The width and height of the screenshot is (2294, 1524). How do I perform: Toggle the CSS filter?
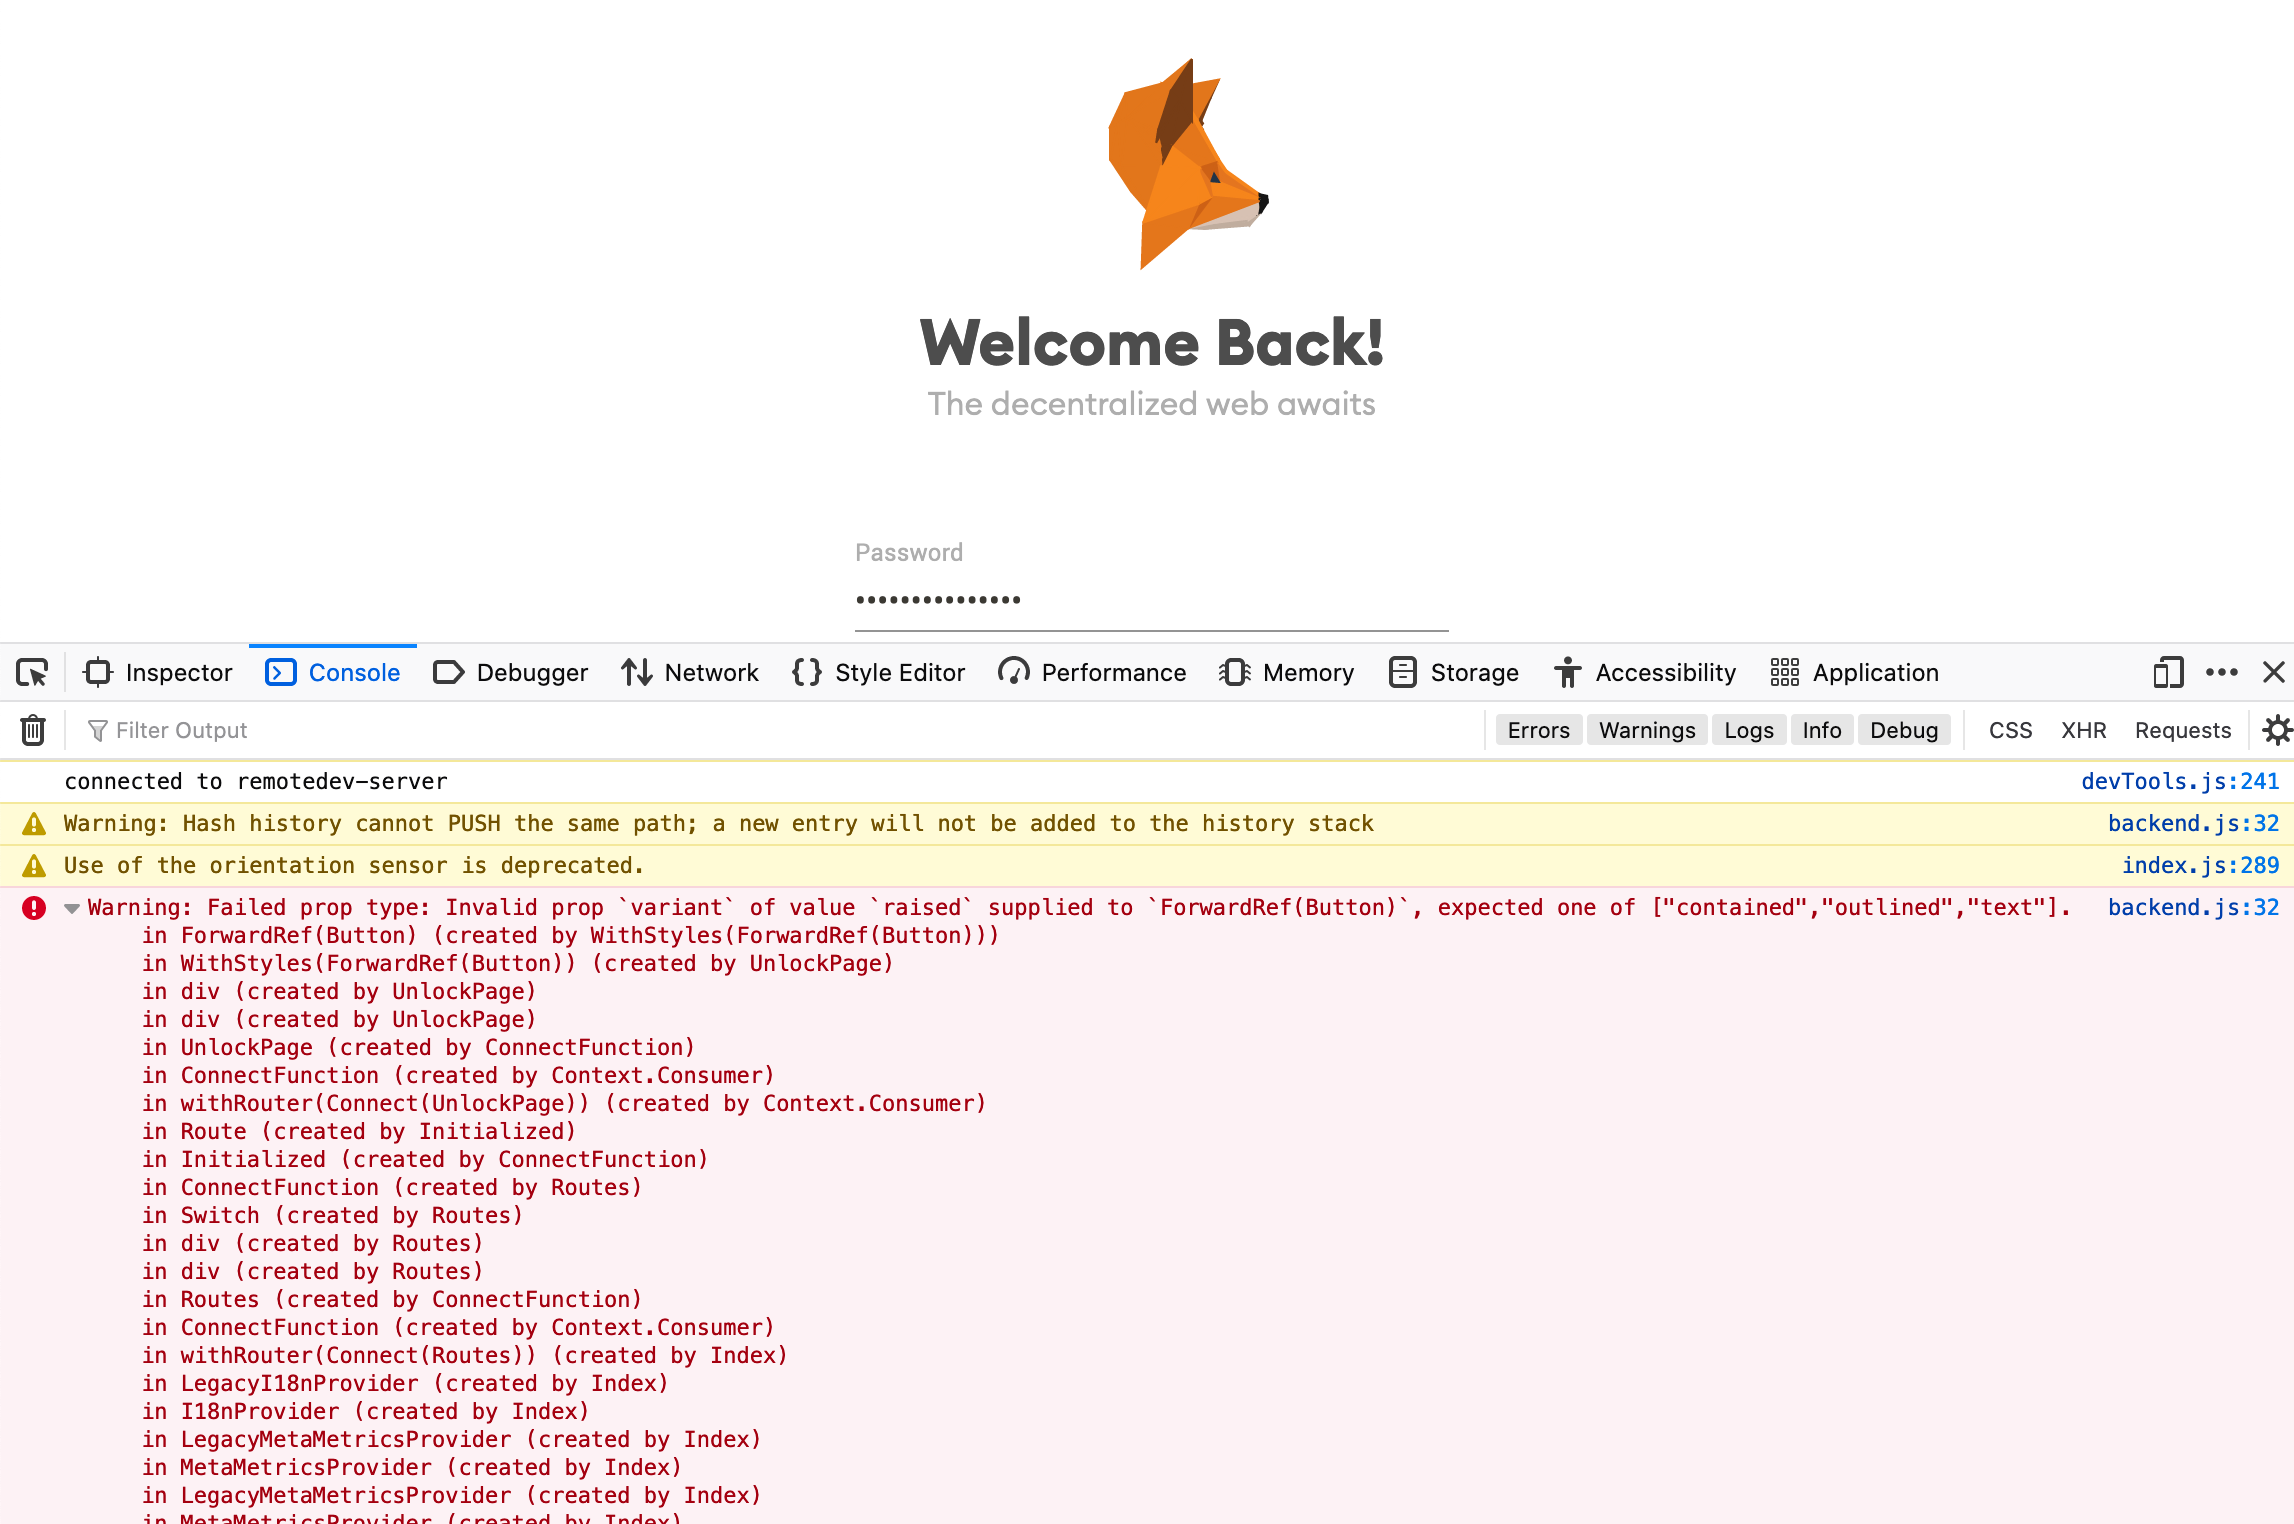pos(2010,731)
